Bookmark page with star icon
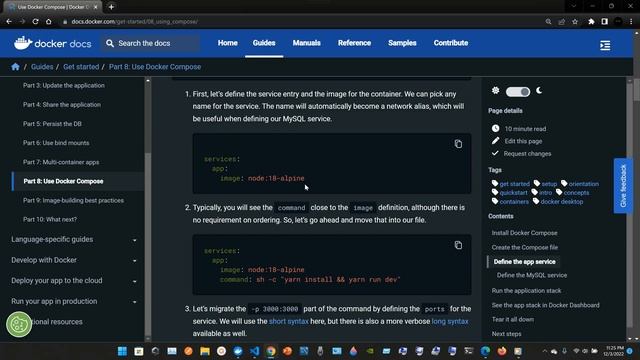 click(575, 22)
